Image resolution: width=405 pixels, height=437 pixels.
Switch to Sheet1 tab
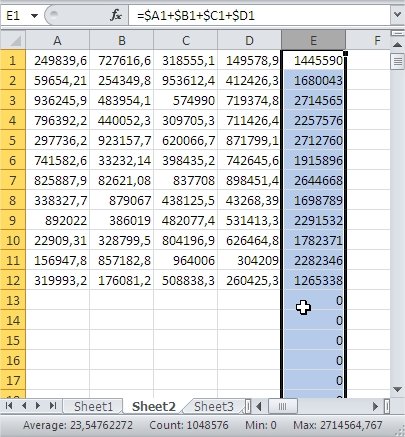click(x=93, y=407)
